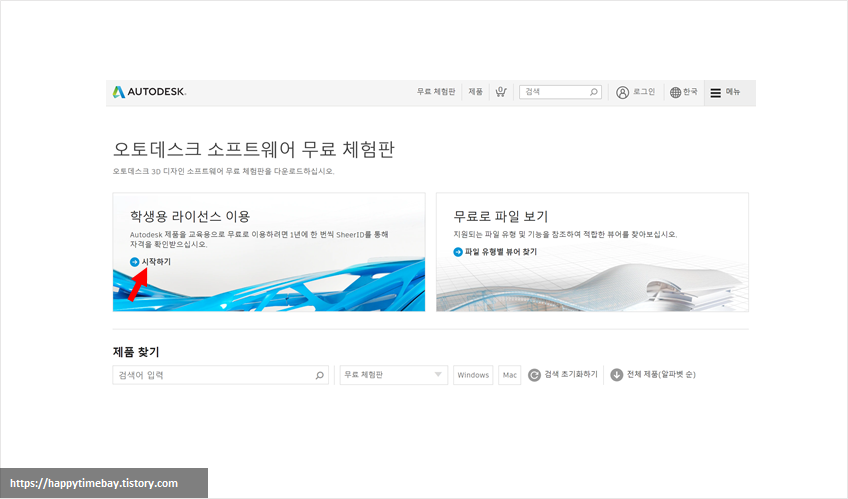848x499 pixels.
Task: Filter by Mac button
Action: tap(509, 375)
